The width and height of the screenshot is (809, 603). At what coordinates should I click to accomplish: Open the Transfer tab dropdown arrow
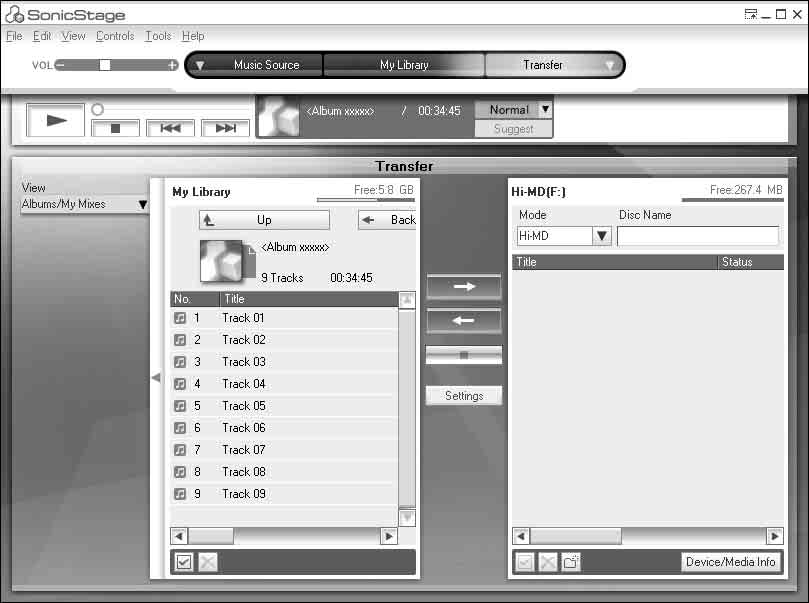point(610,66)
